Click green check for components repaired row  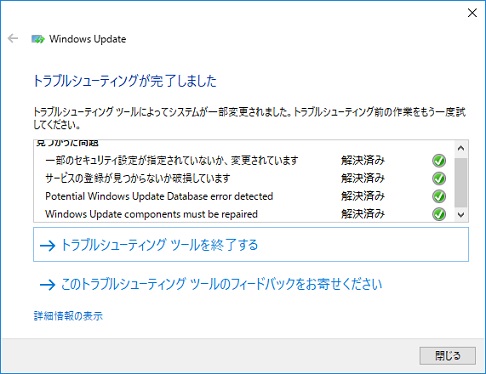tap(439, 214)
